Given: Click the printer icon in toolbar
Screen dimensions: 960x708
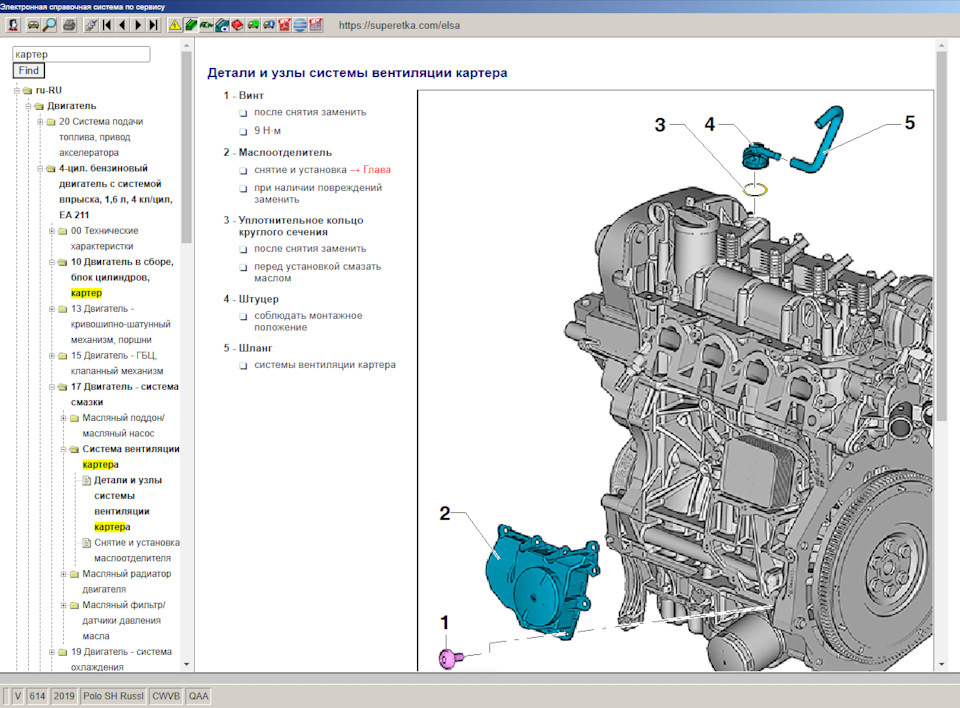Looking at the screenshot, I should click(x=68, y=24).
